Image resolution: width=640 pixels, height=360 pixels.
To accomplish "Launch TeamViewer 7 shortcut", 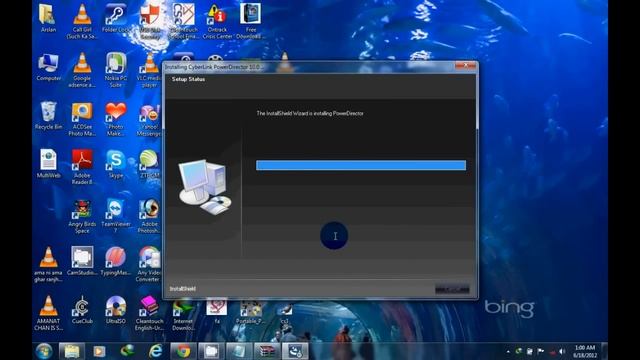I will point(116,216).
